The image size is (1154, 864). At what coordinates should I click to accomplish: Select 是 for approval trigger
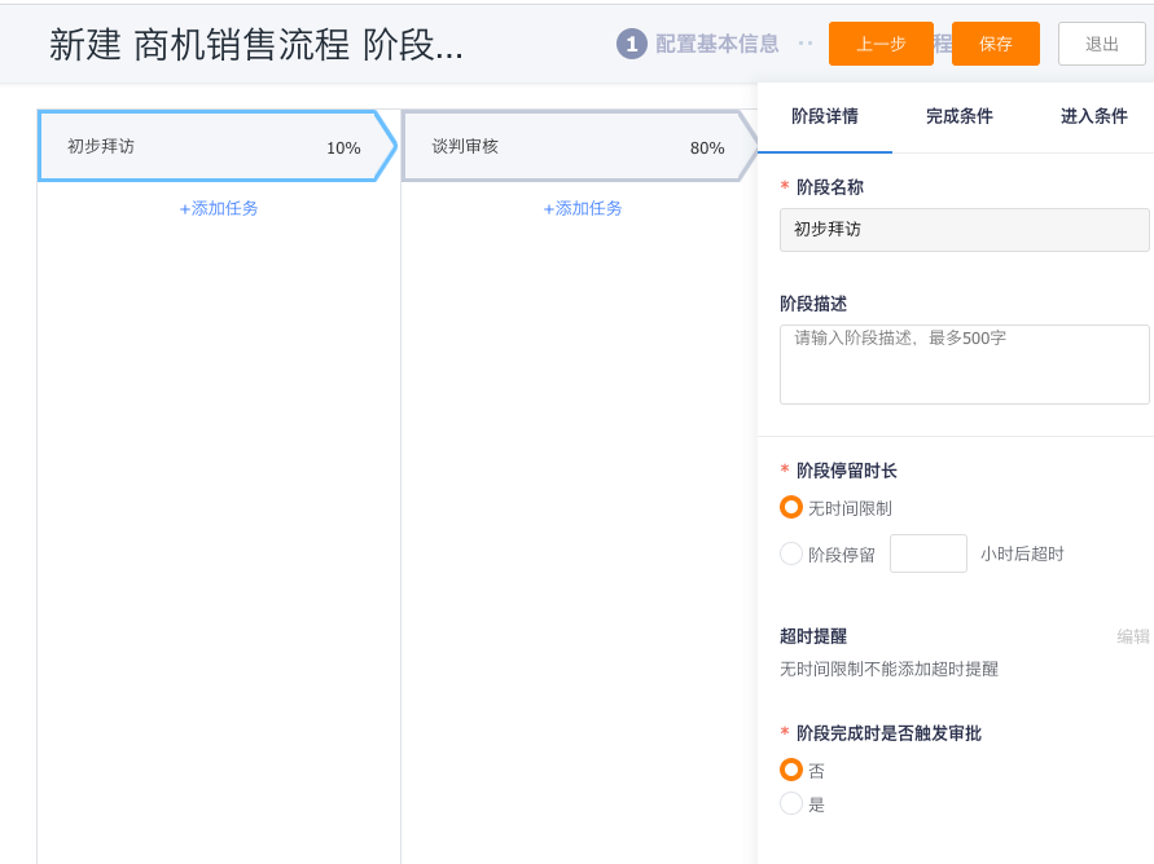(791, 804)
